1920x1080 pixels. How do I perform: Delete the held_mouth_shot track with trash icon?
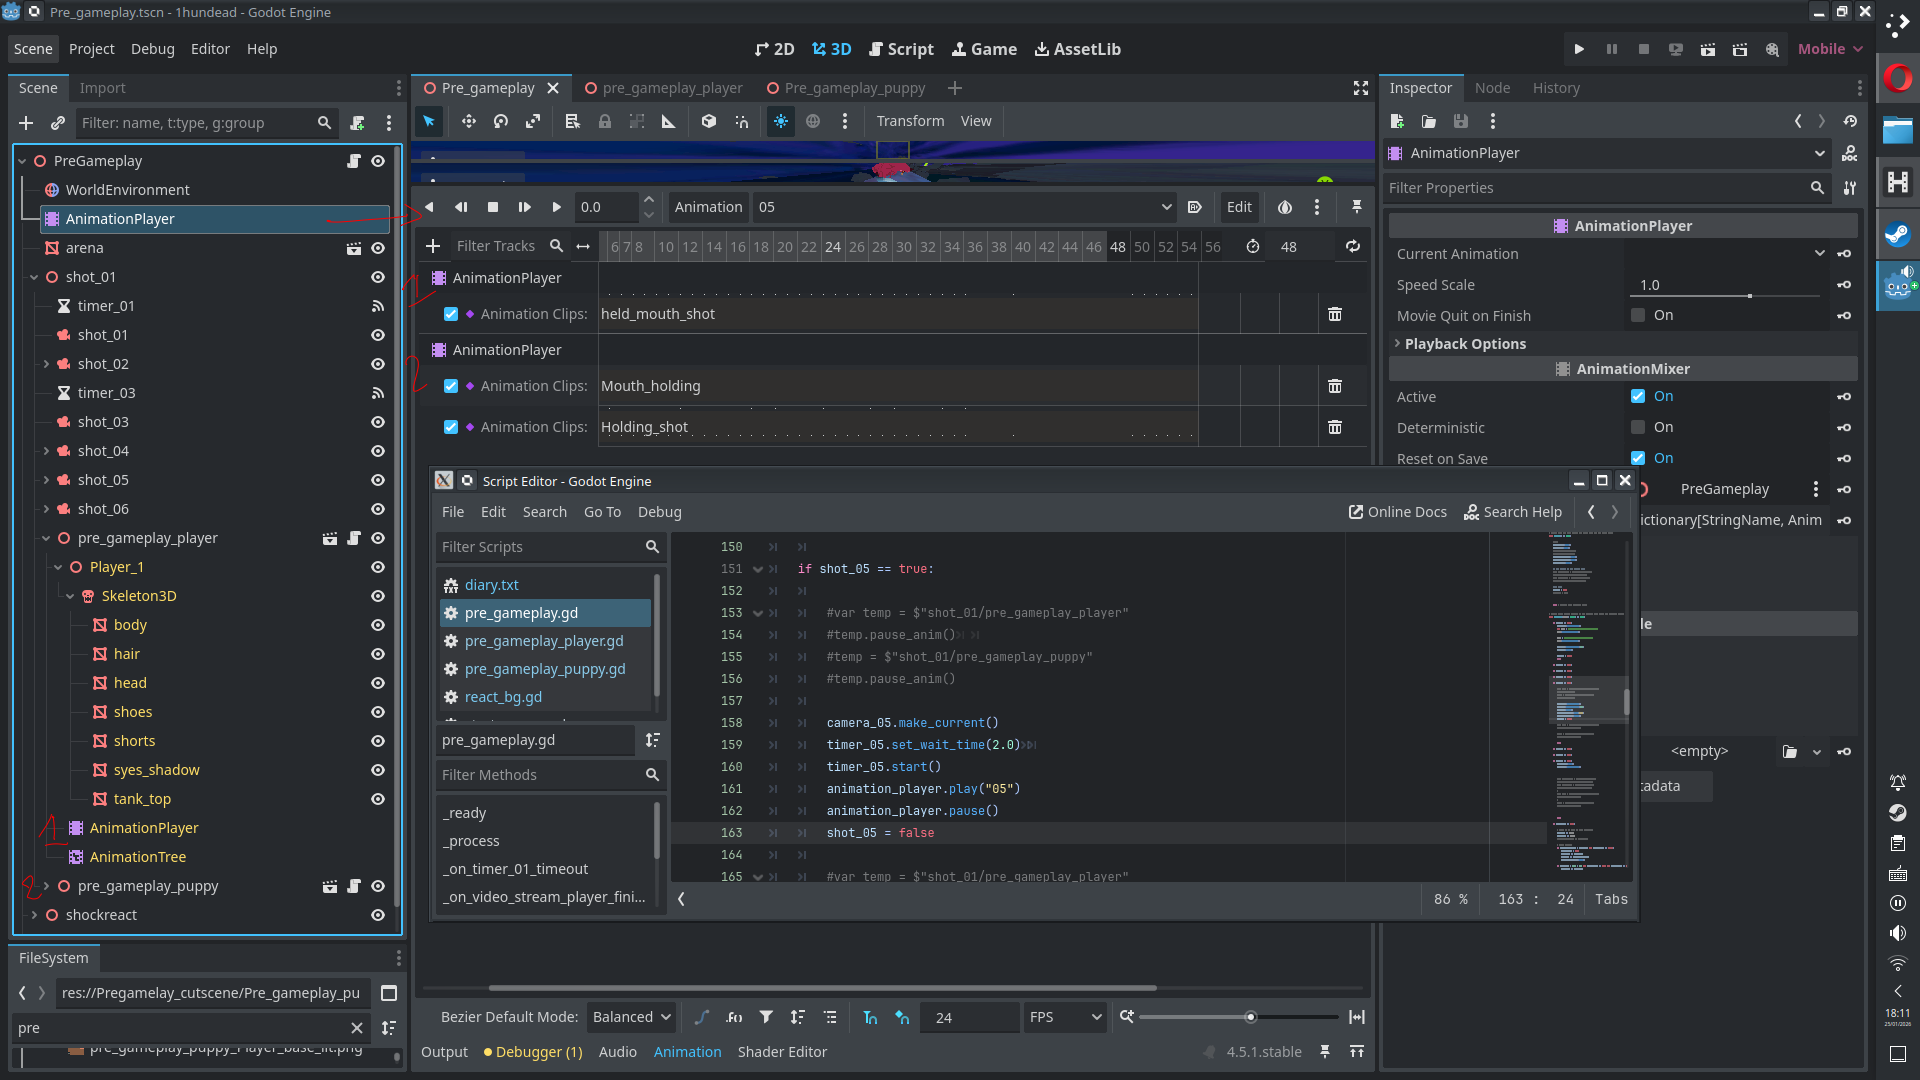click(x=1334, y=314)
